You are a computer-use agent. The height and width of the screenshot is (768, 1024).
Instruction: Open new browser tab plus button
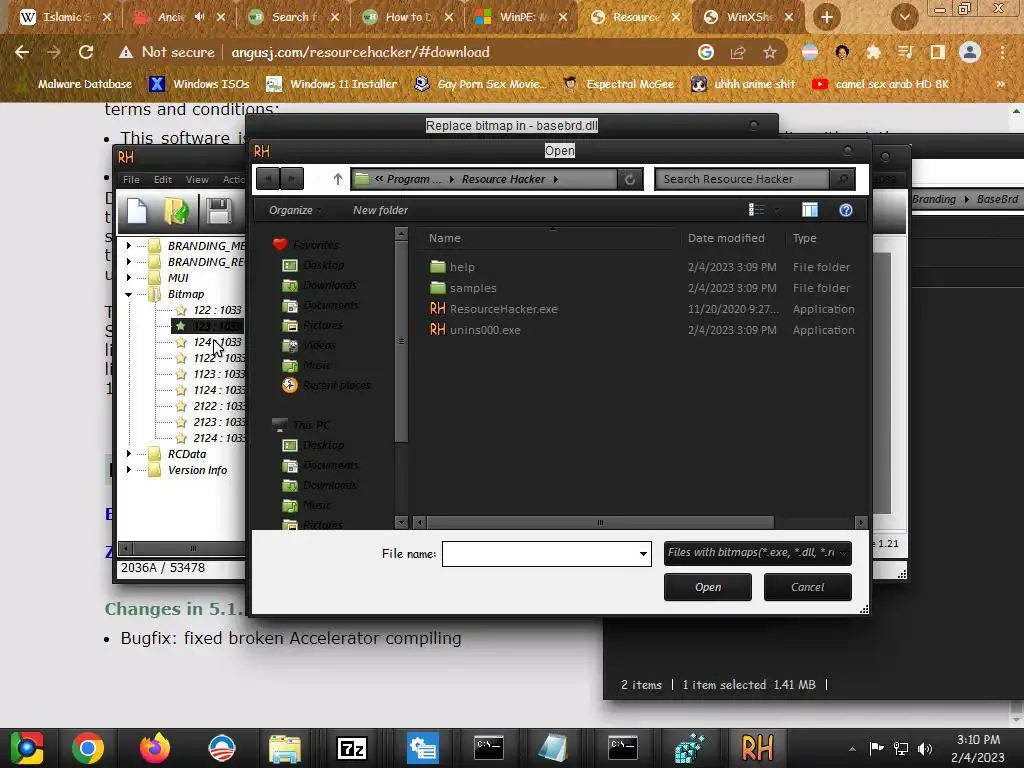(827, 17)
